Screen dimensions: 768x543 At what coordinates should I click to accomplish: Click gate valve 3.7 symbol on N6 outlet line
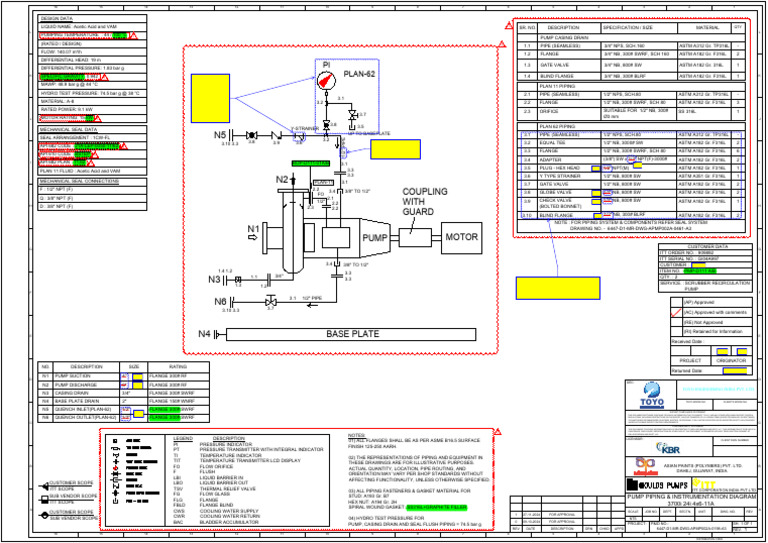click(x=270, y=301)
